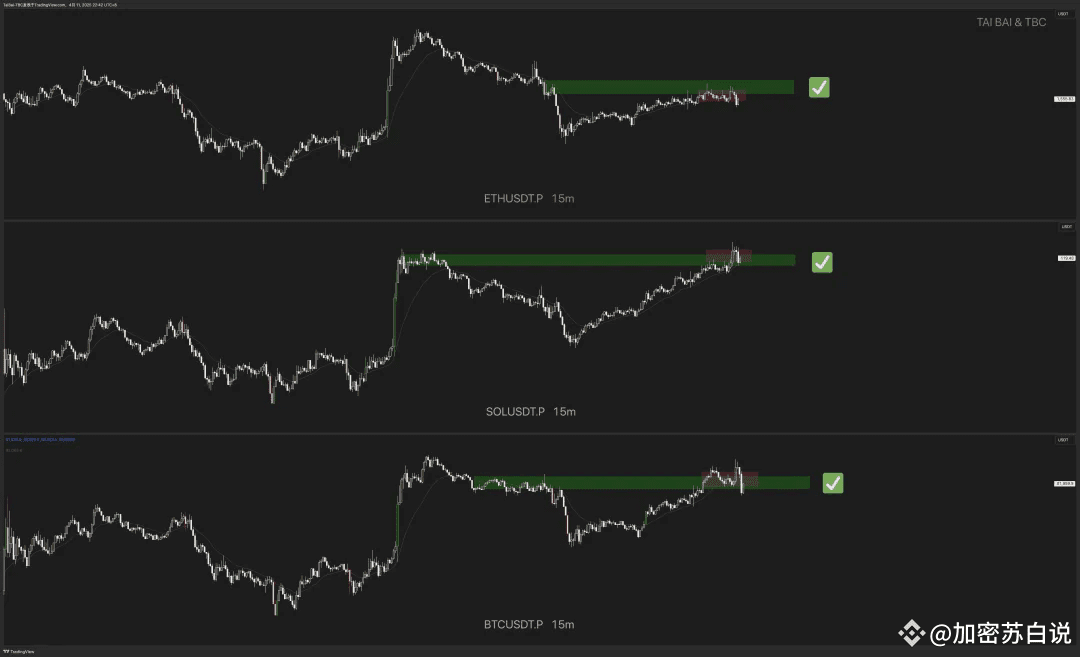Click the green resistance zone on SOL chart
The width and height of the screenshot is (1080, 657).
pyautogui.click(x=598, y=260)
